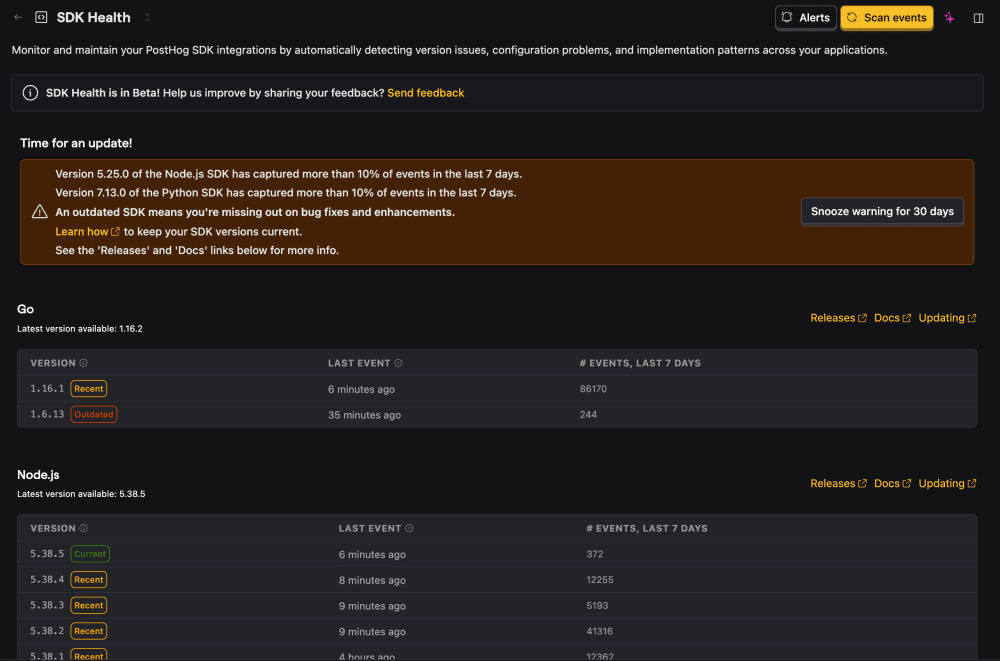
Task: Open the chevron next to SDK Health title
Action: pyautogui.click(x=147, y=17)
